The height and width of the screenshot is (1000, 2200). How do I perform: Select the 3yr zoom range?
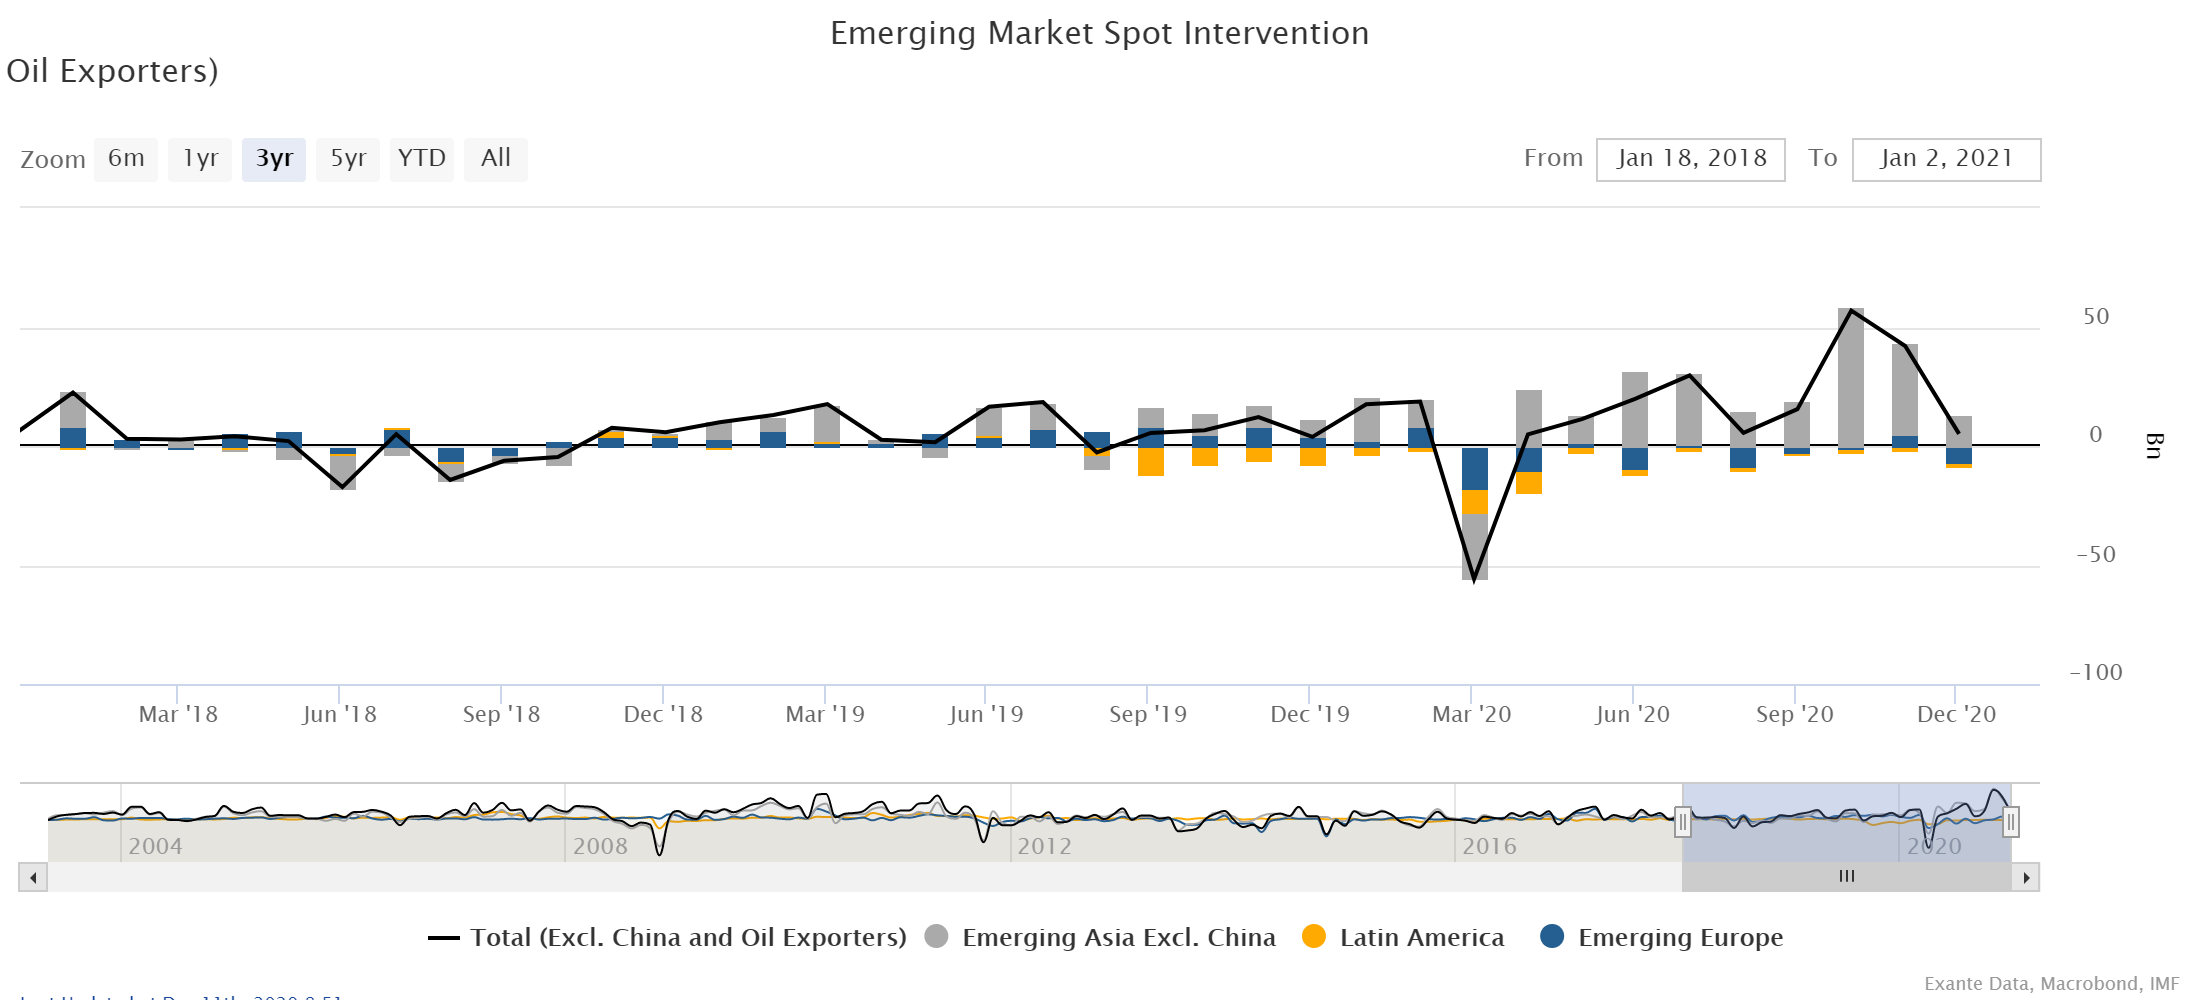pos(273,158)
